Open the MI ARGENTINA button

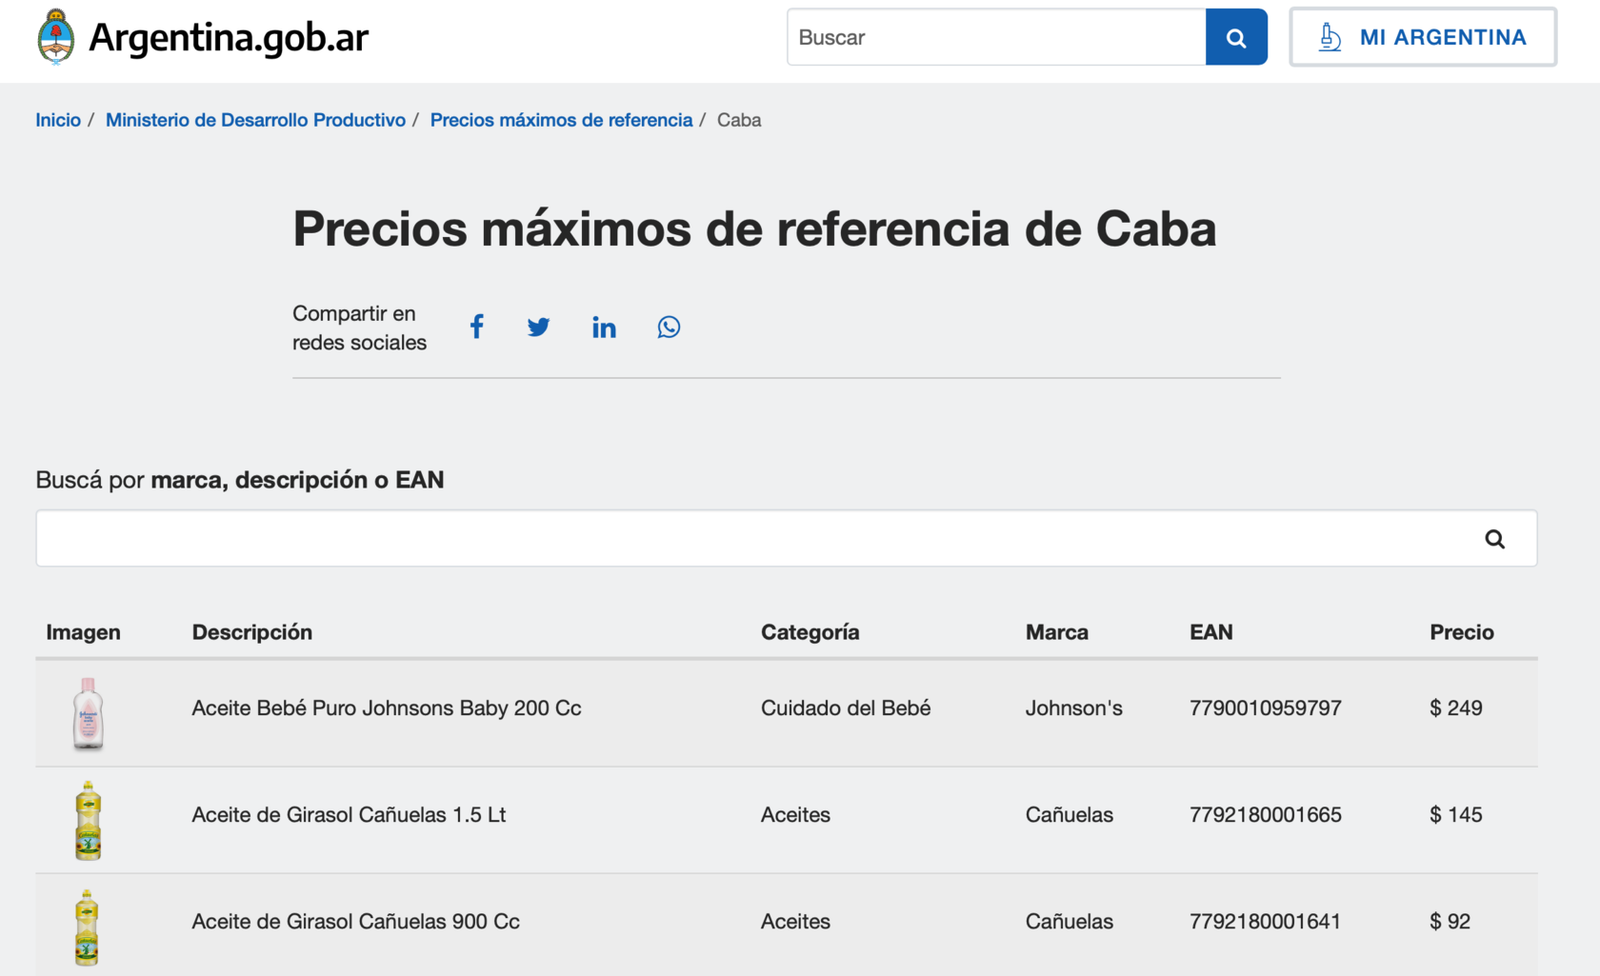coord(1423,37)
